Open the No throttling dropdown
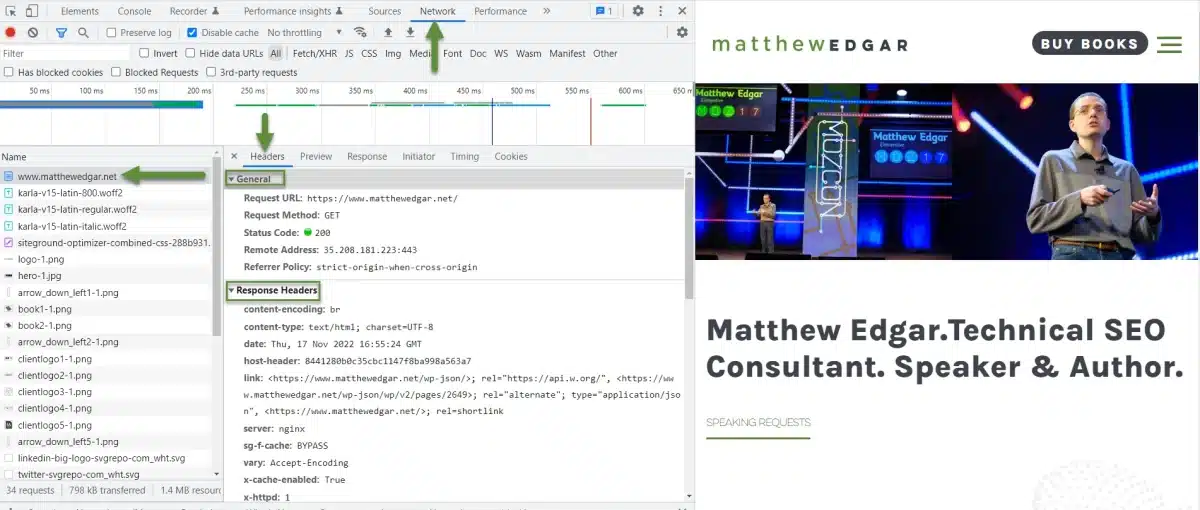 (x=304, y=32)
